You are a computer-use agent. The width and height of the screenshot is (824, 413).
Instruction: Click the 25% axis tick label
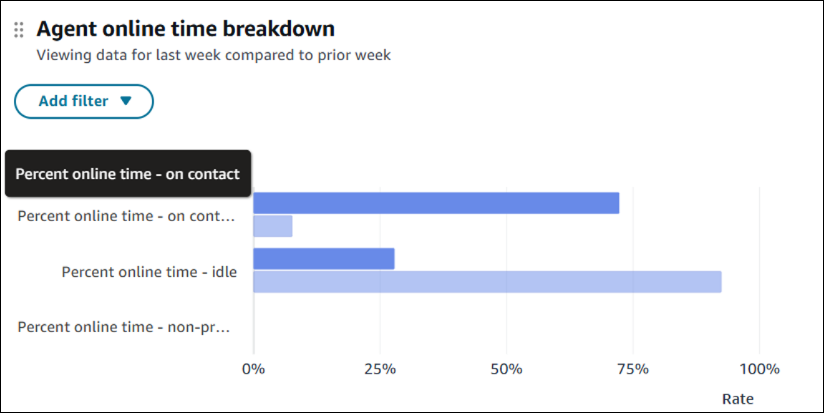(380, 368)
